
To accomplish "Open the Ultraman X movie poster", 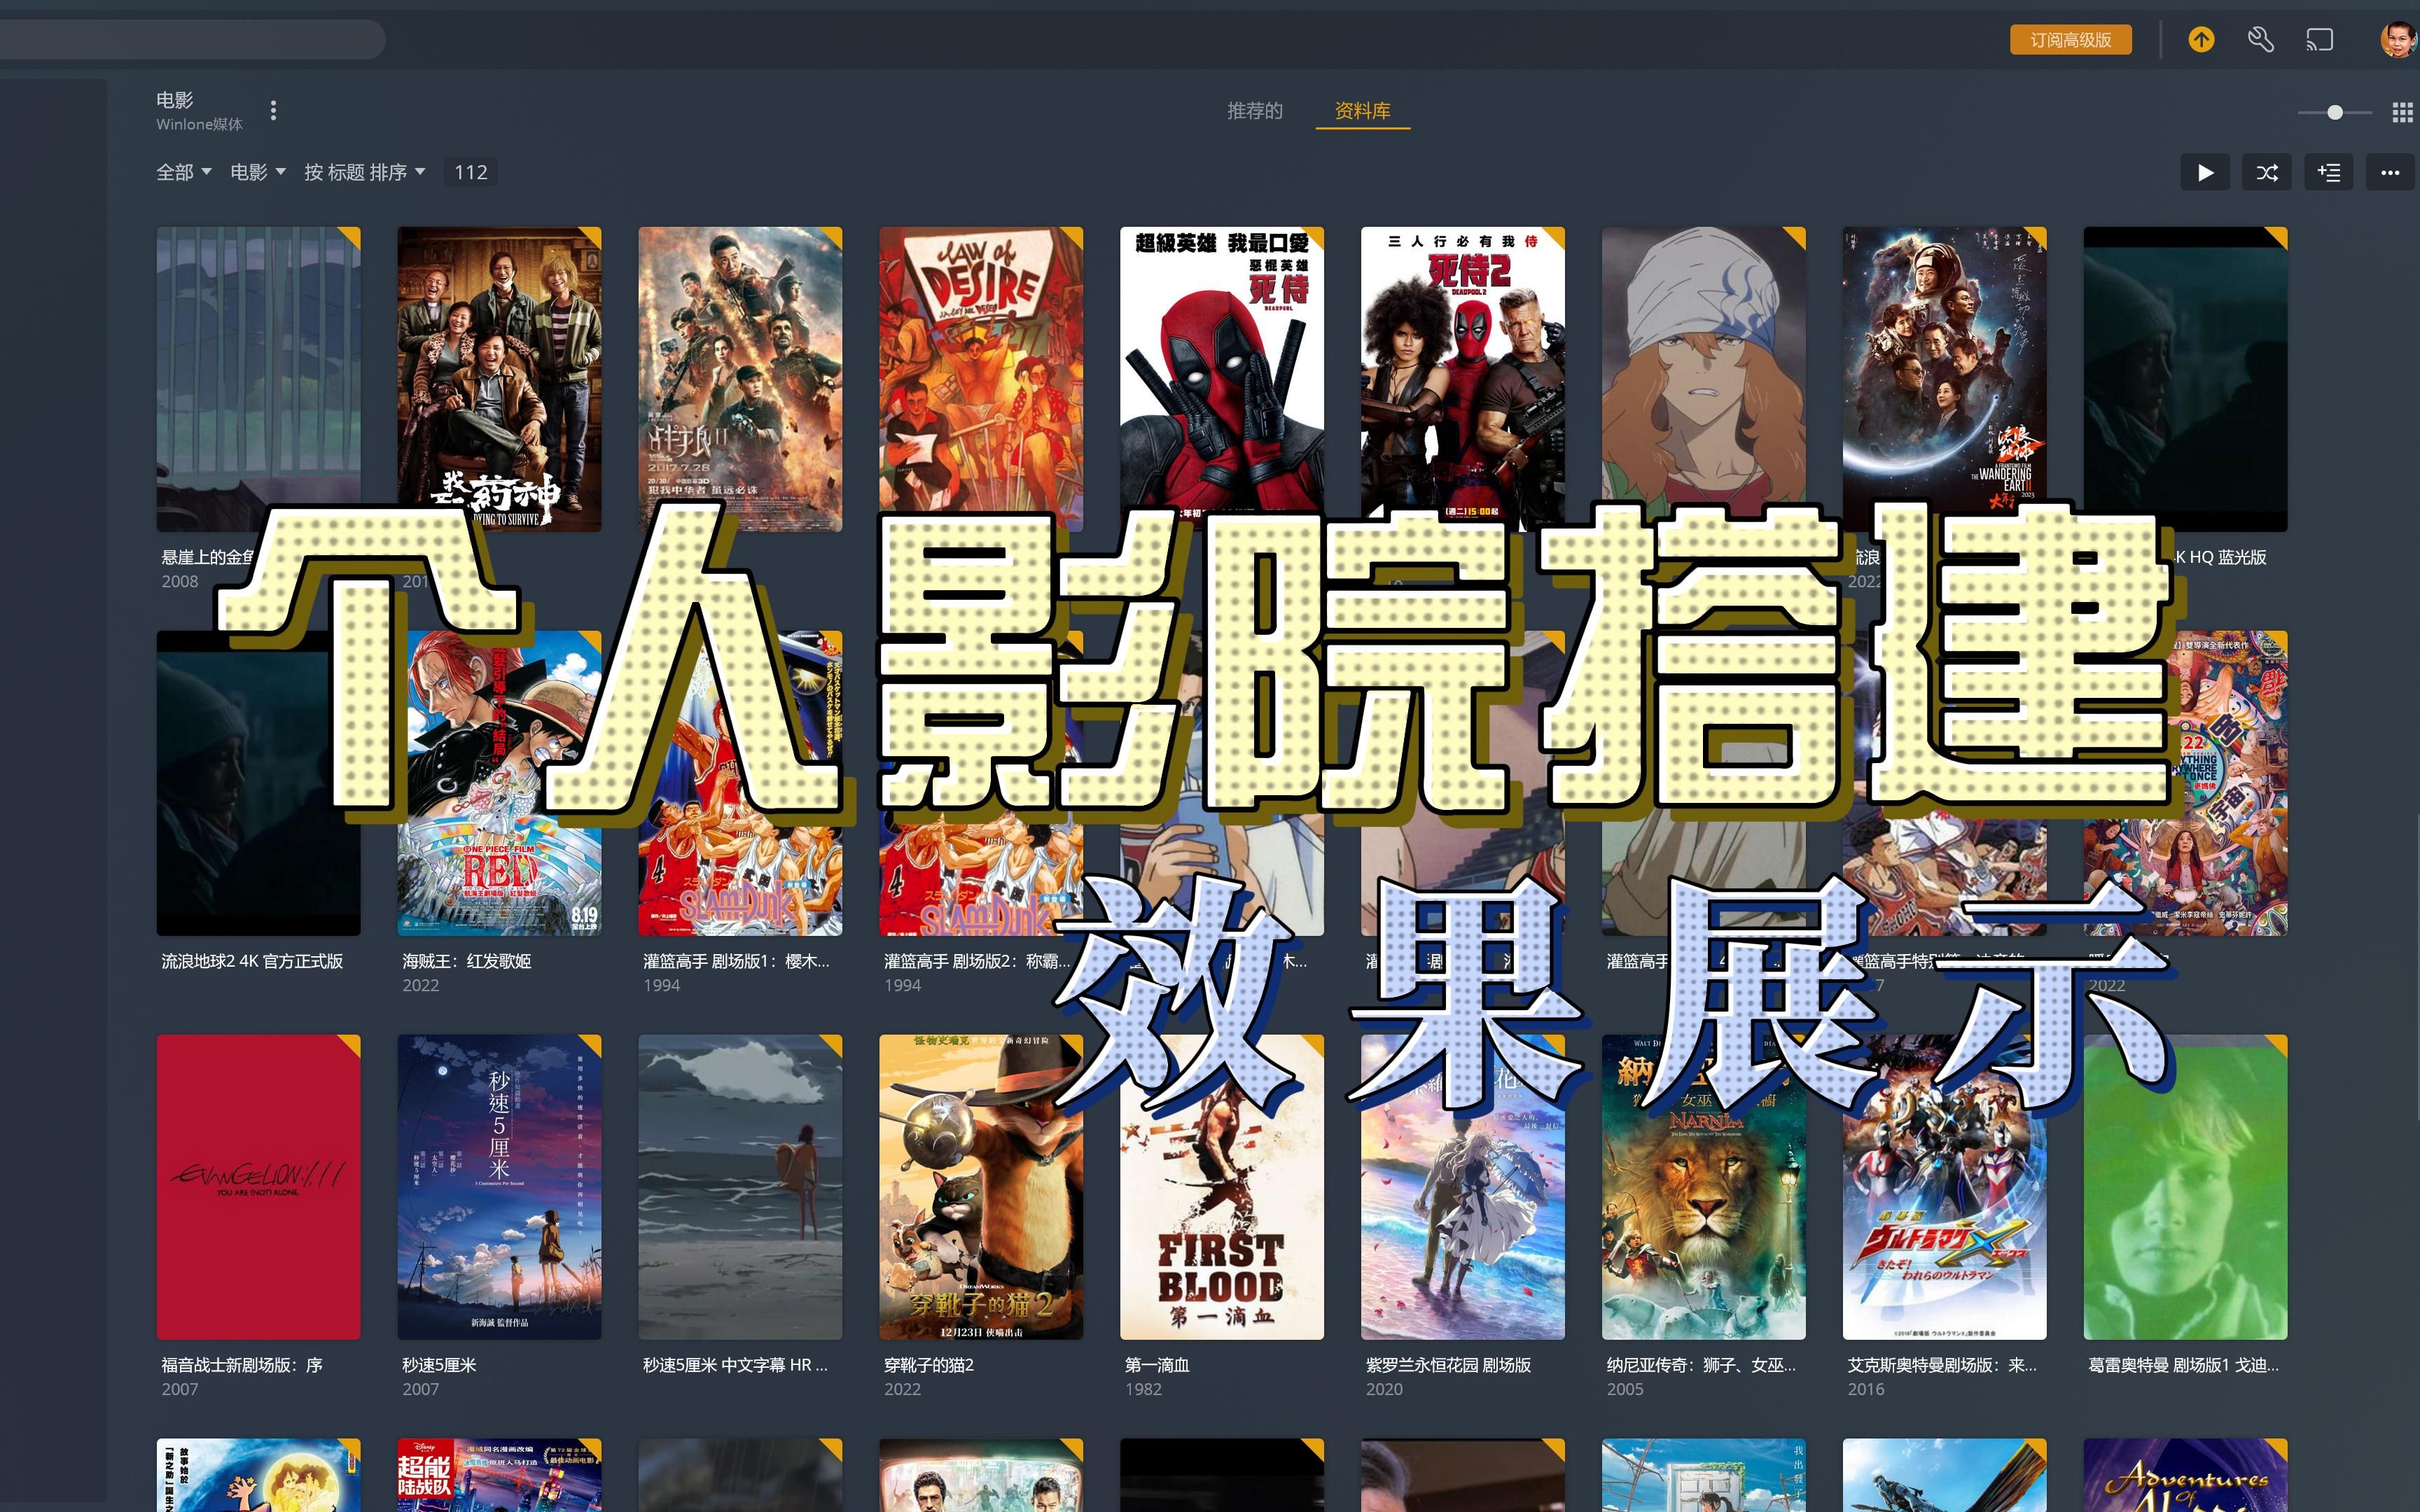I will coord(1945,1187).
